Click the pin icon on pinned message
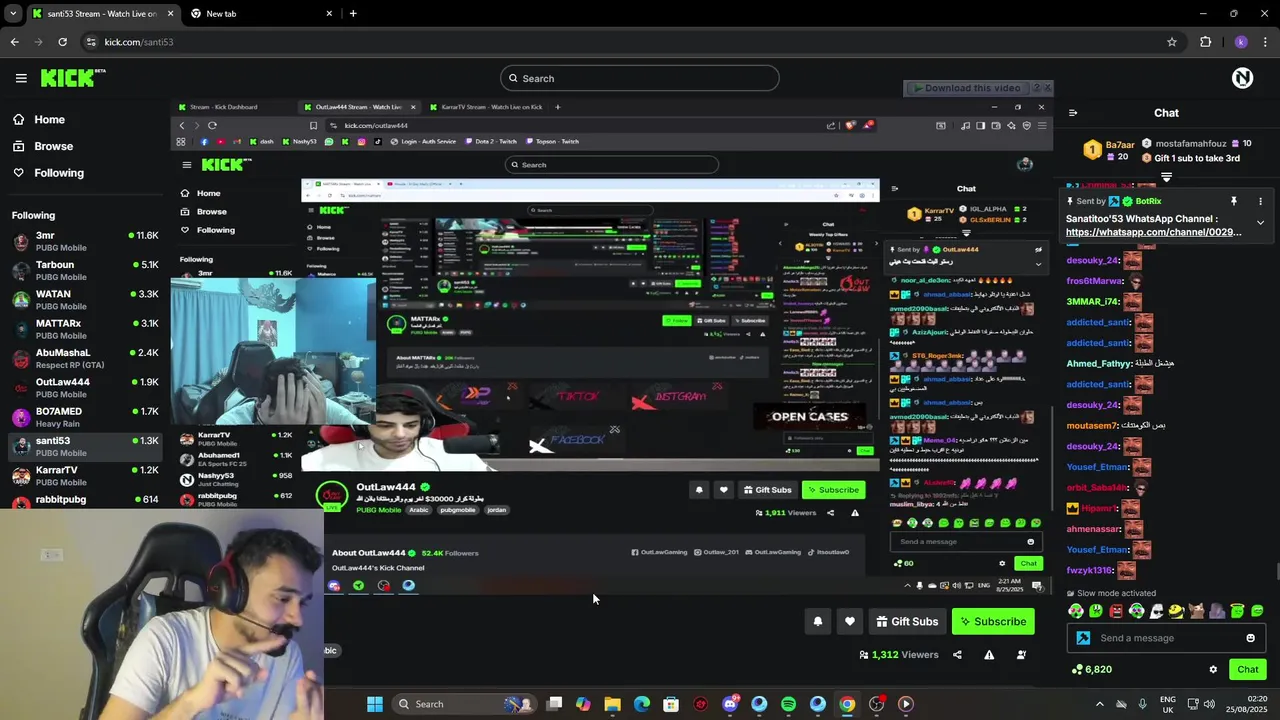This screenshot has height=720, width=1280. pos(1233,201)
